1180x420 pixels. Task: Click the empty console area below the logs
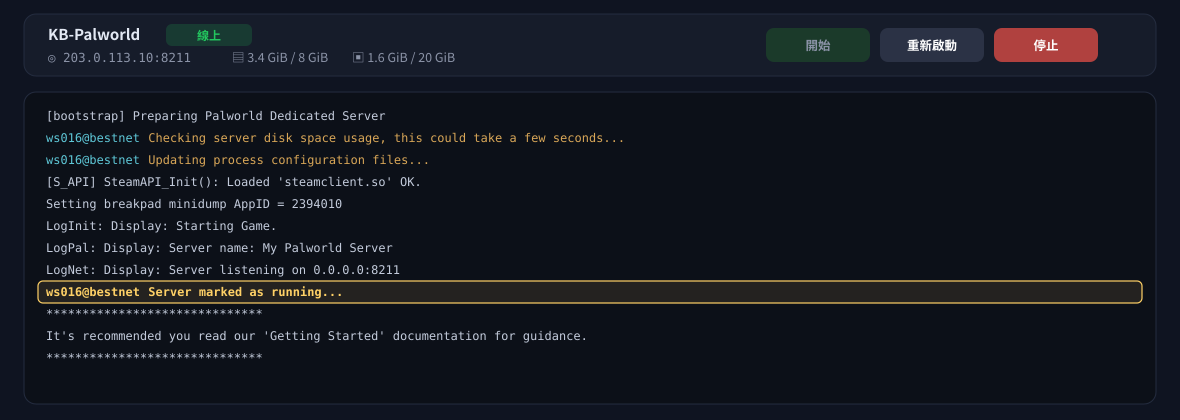[590, 382]
